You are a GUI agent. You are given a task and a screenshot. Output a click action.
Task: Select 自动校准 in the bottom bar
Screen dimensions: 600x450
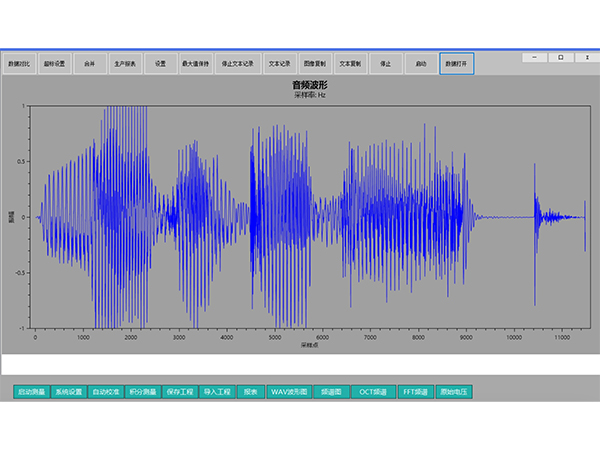point(106,392)
